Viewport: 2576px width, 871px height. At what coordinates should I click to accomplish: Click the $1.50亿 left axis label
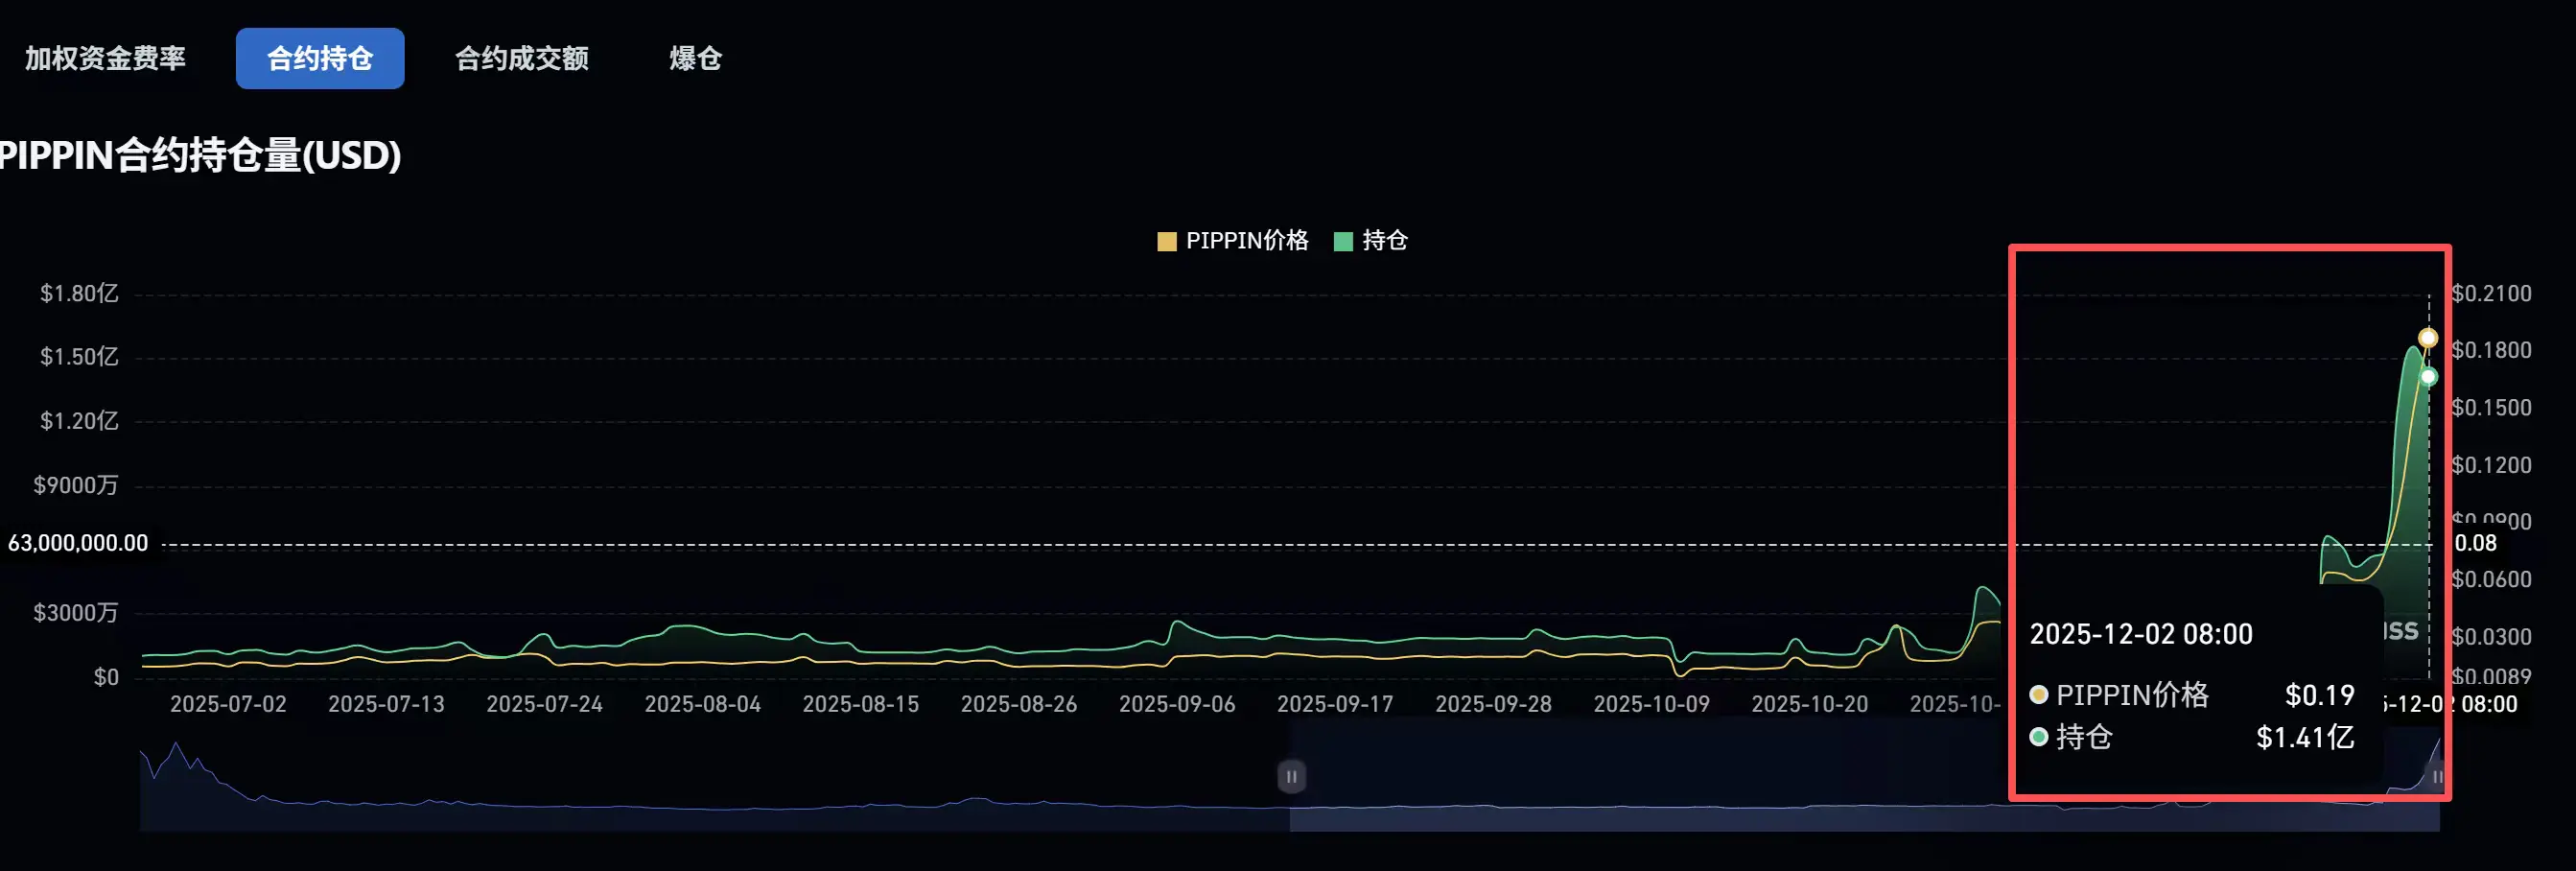tap(79, 357)
